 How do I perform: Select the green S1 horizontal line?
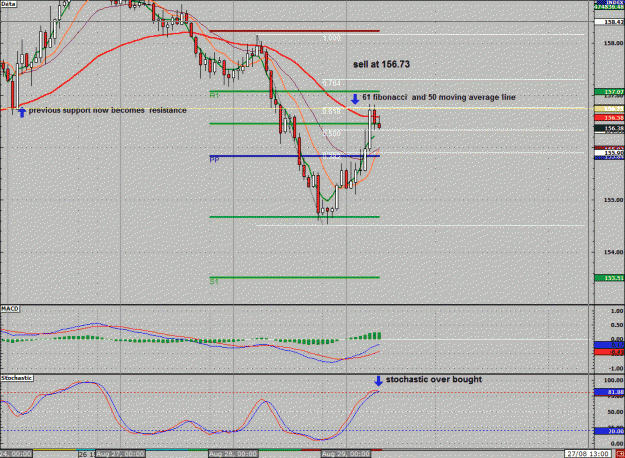(295, 277)
